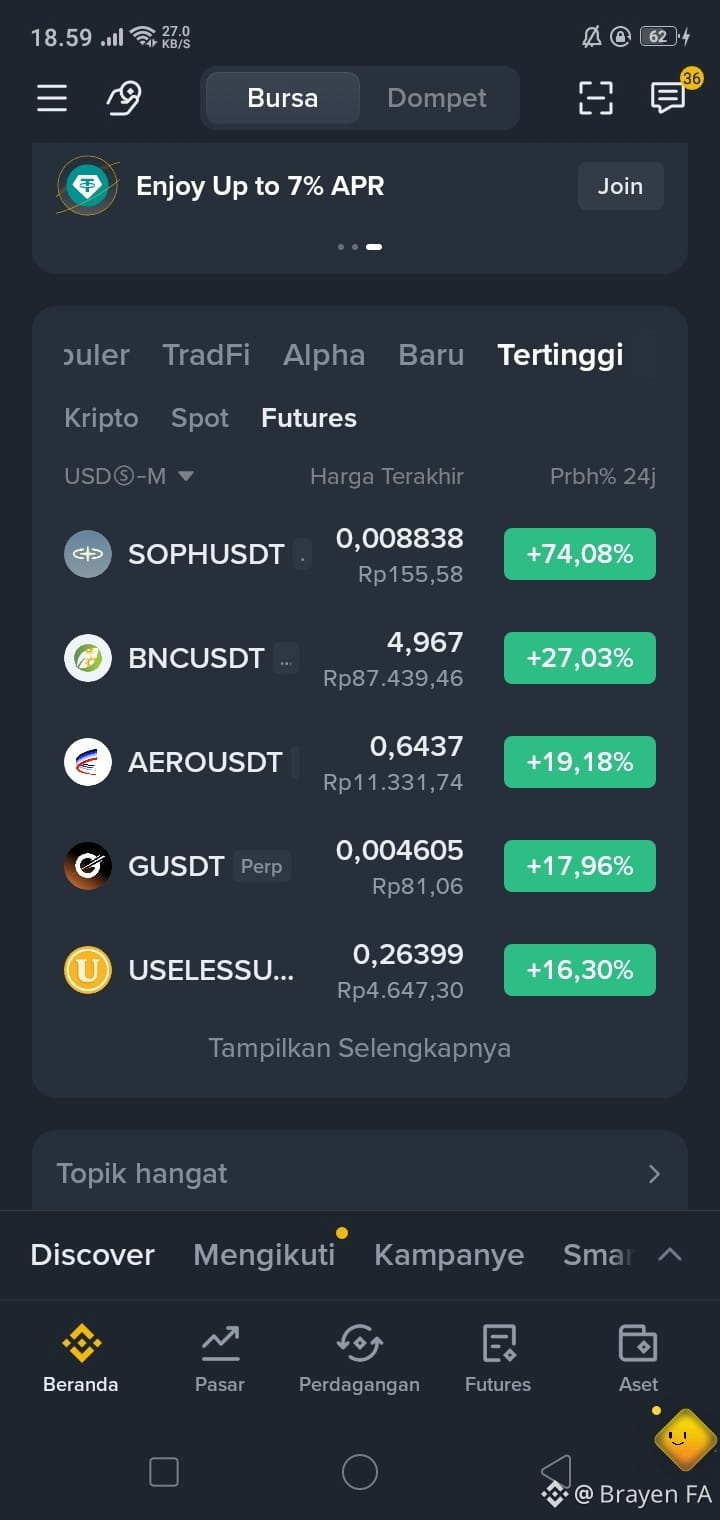Open the Aset wallet icon
The width and height of the screenshot is (720, 1520).
pos(638,1344)
